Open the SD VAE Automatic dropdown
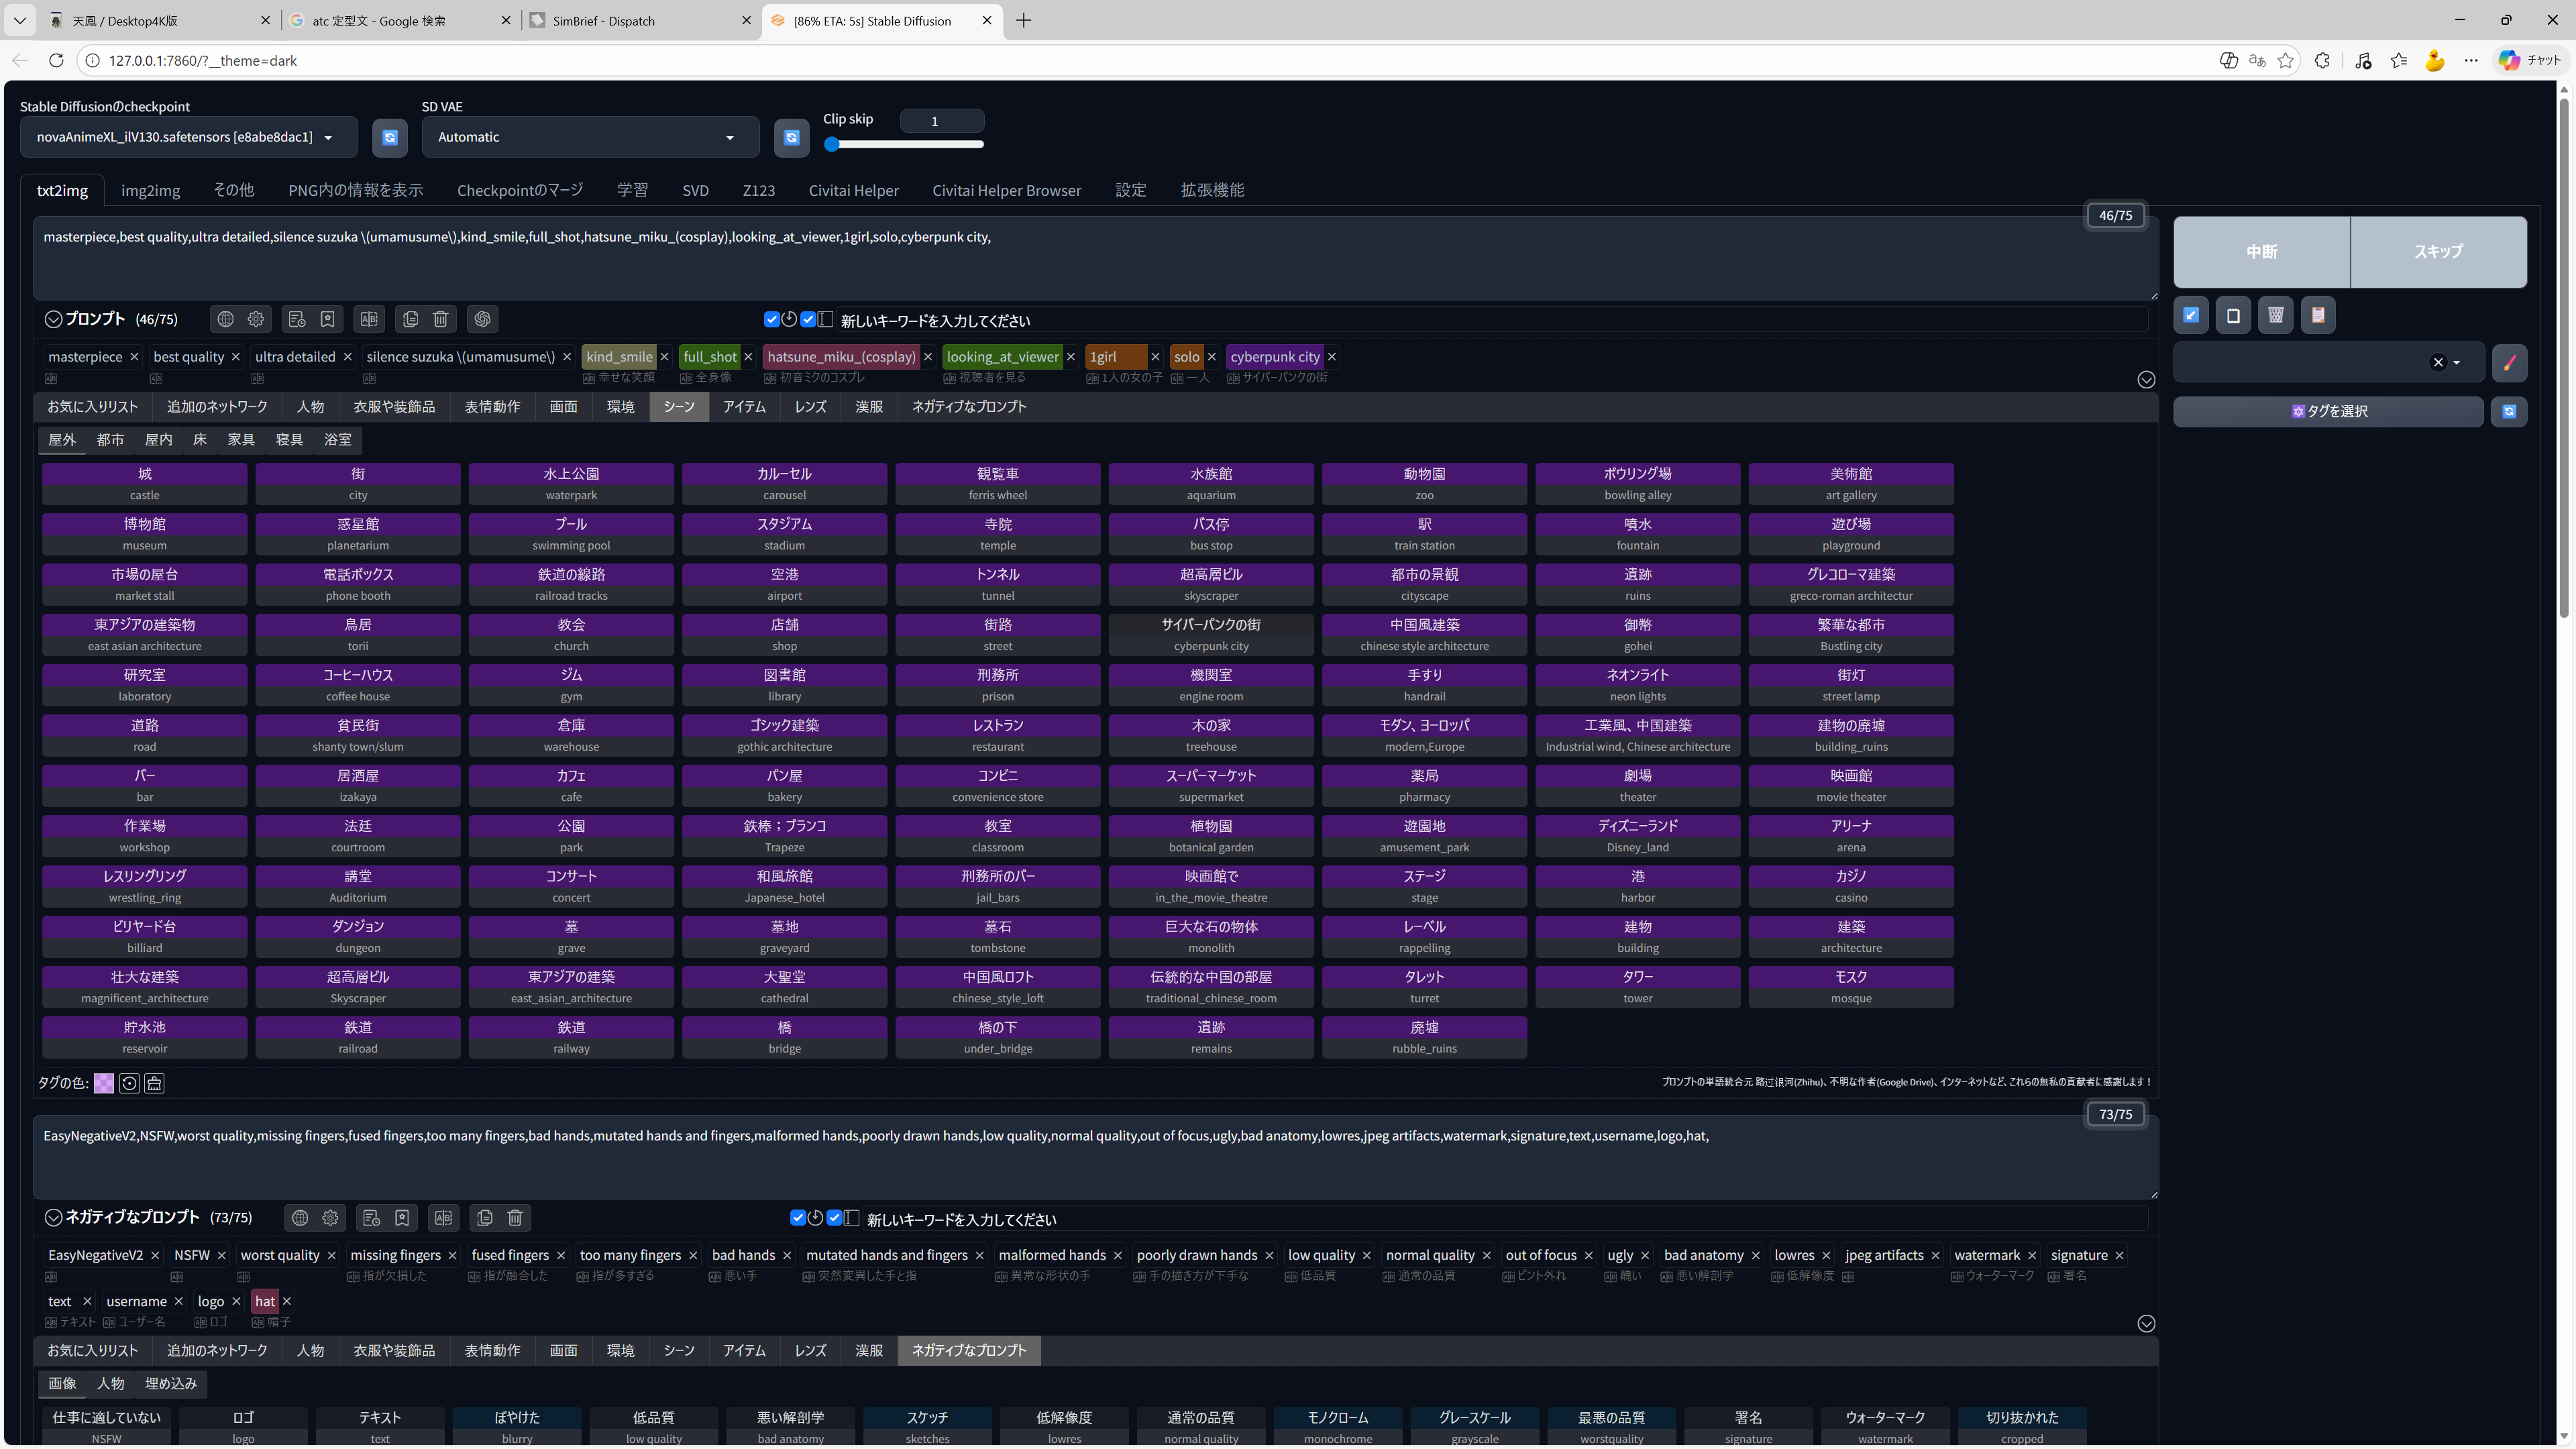The image size is (2576, 1449). point(590,137)
